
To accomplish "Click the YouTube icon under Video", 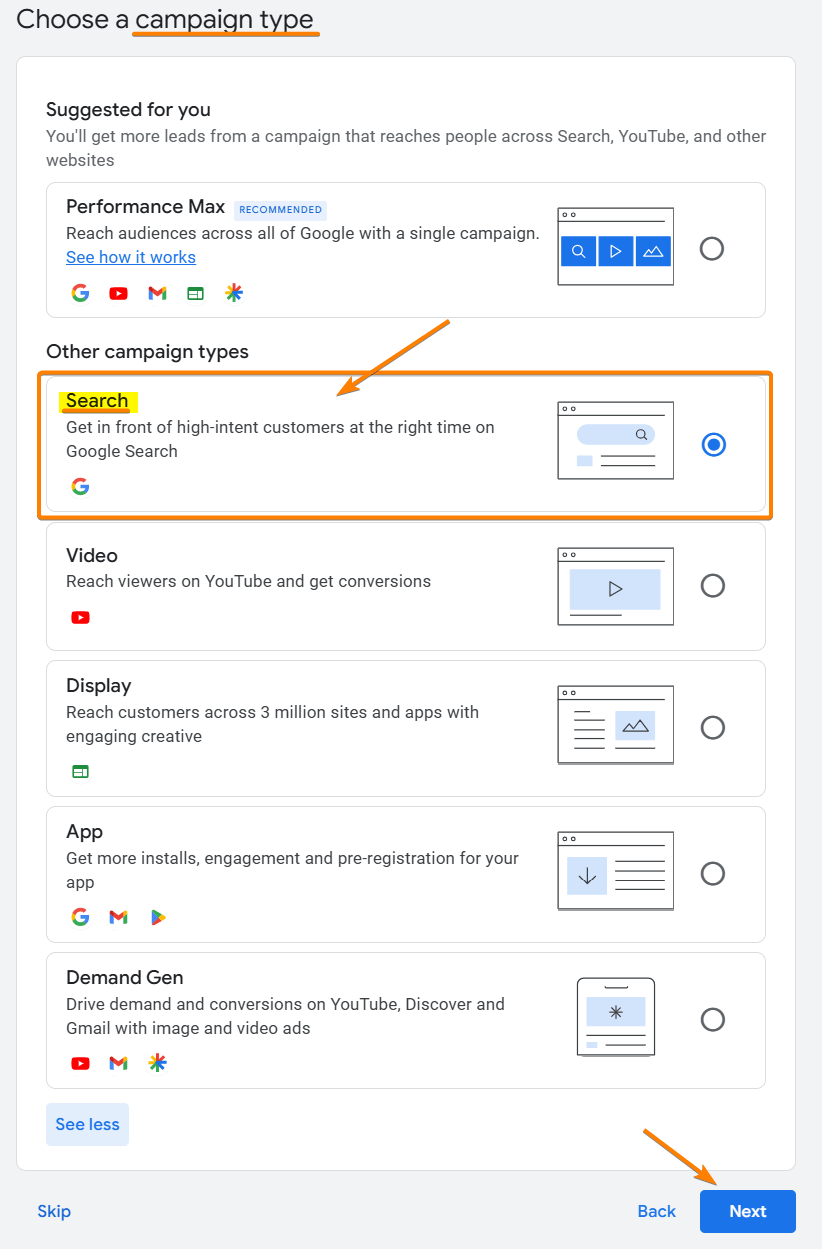I will click(x=81, y=617).
